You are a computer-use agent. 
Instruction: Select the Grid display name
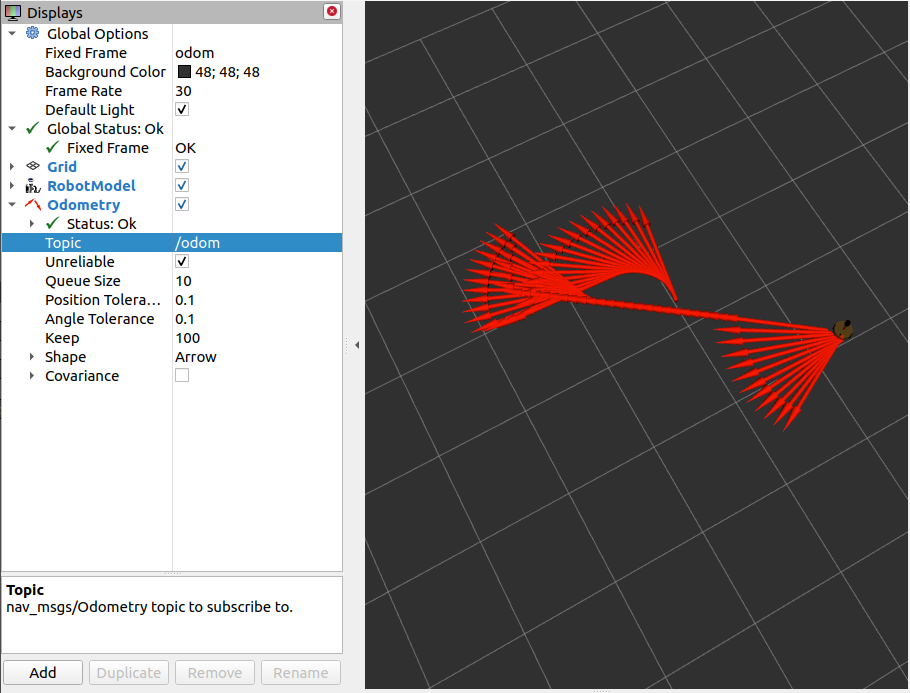(62, 167)
